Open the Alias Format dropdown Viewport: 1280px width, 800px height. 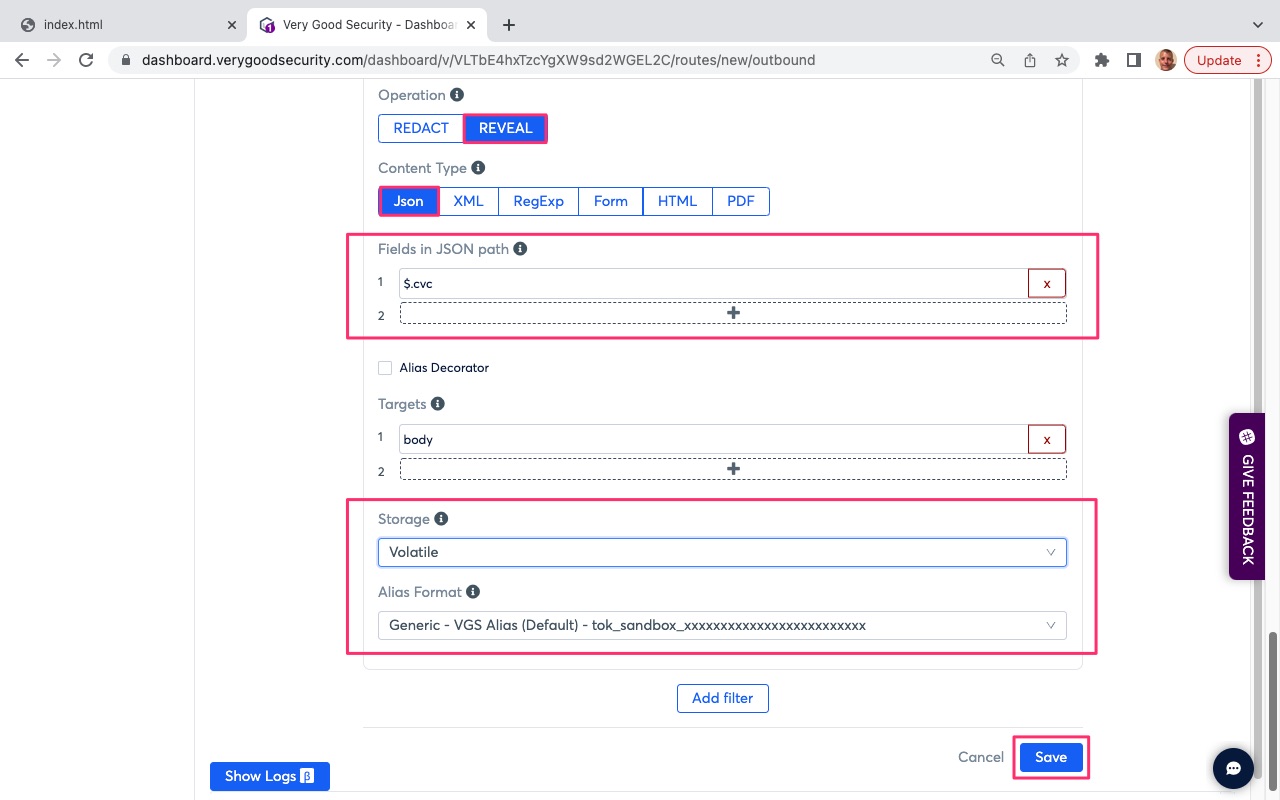click(x=722, y=625)
